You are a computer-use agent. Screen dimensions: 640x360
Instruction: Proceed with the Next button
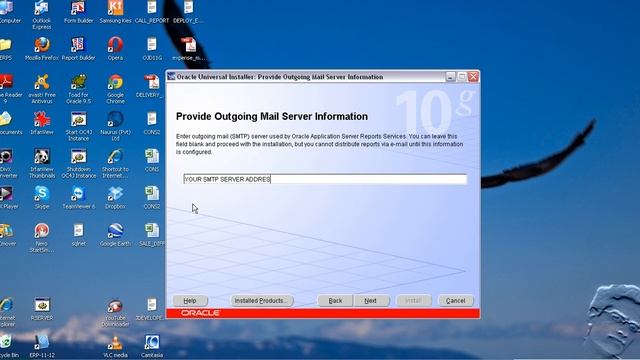(x=371, y=301)
